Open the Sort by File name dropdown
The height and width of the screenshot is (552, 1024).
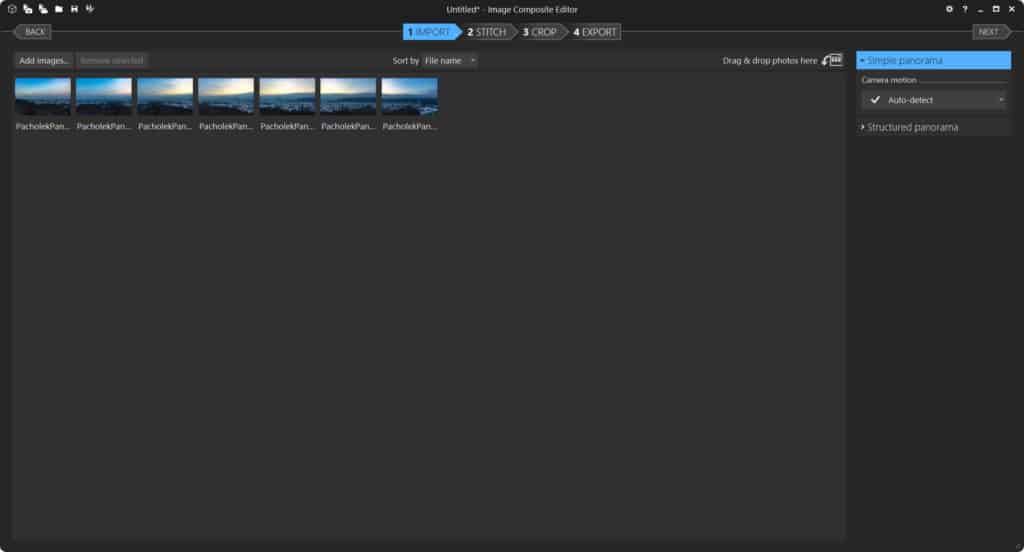[449, 60]
